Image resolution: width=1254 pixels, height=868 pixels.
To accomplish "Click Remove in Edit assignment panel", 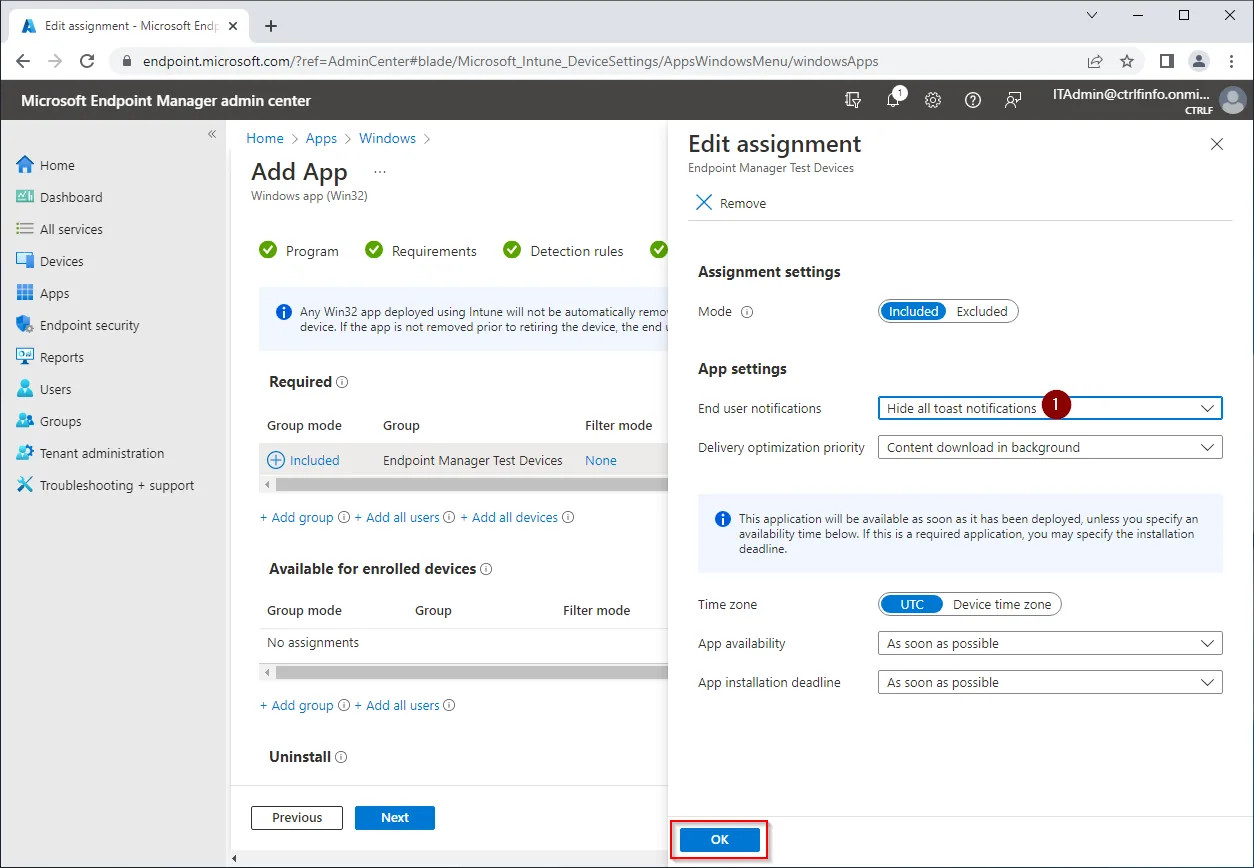I will point(731,203).
